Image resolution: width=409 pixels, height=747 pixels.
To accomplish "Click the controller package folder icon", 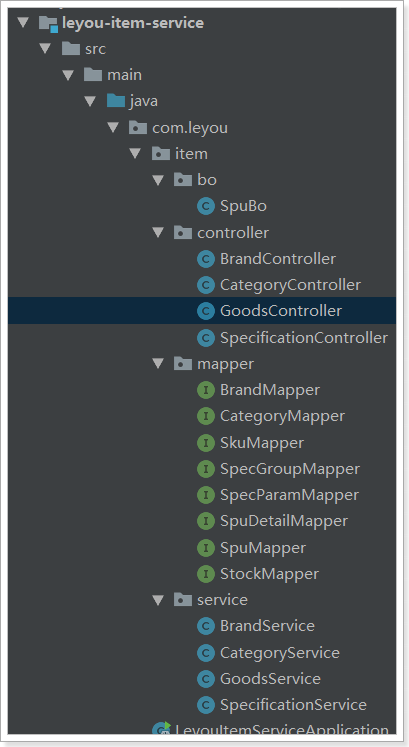I will point(183,232).
